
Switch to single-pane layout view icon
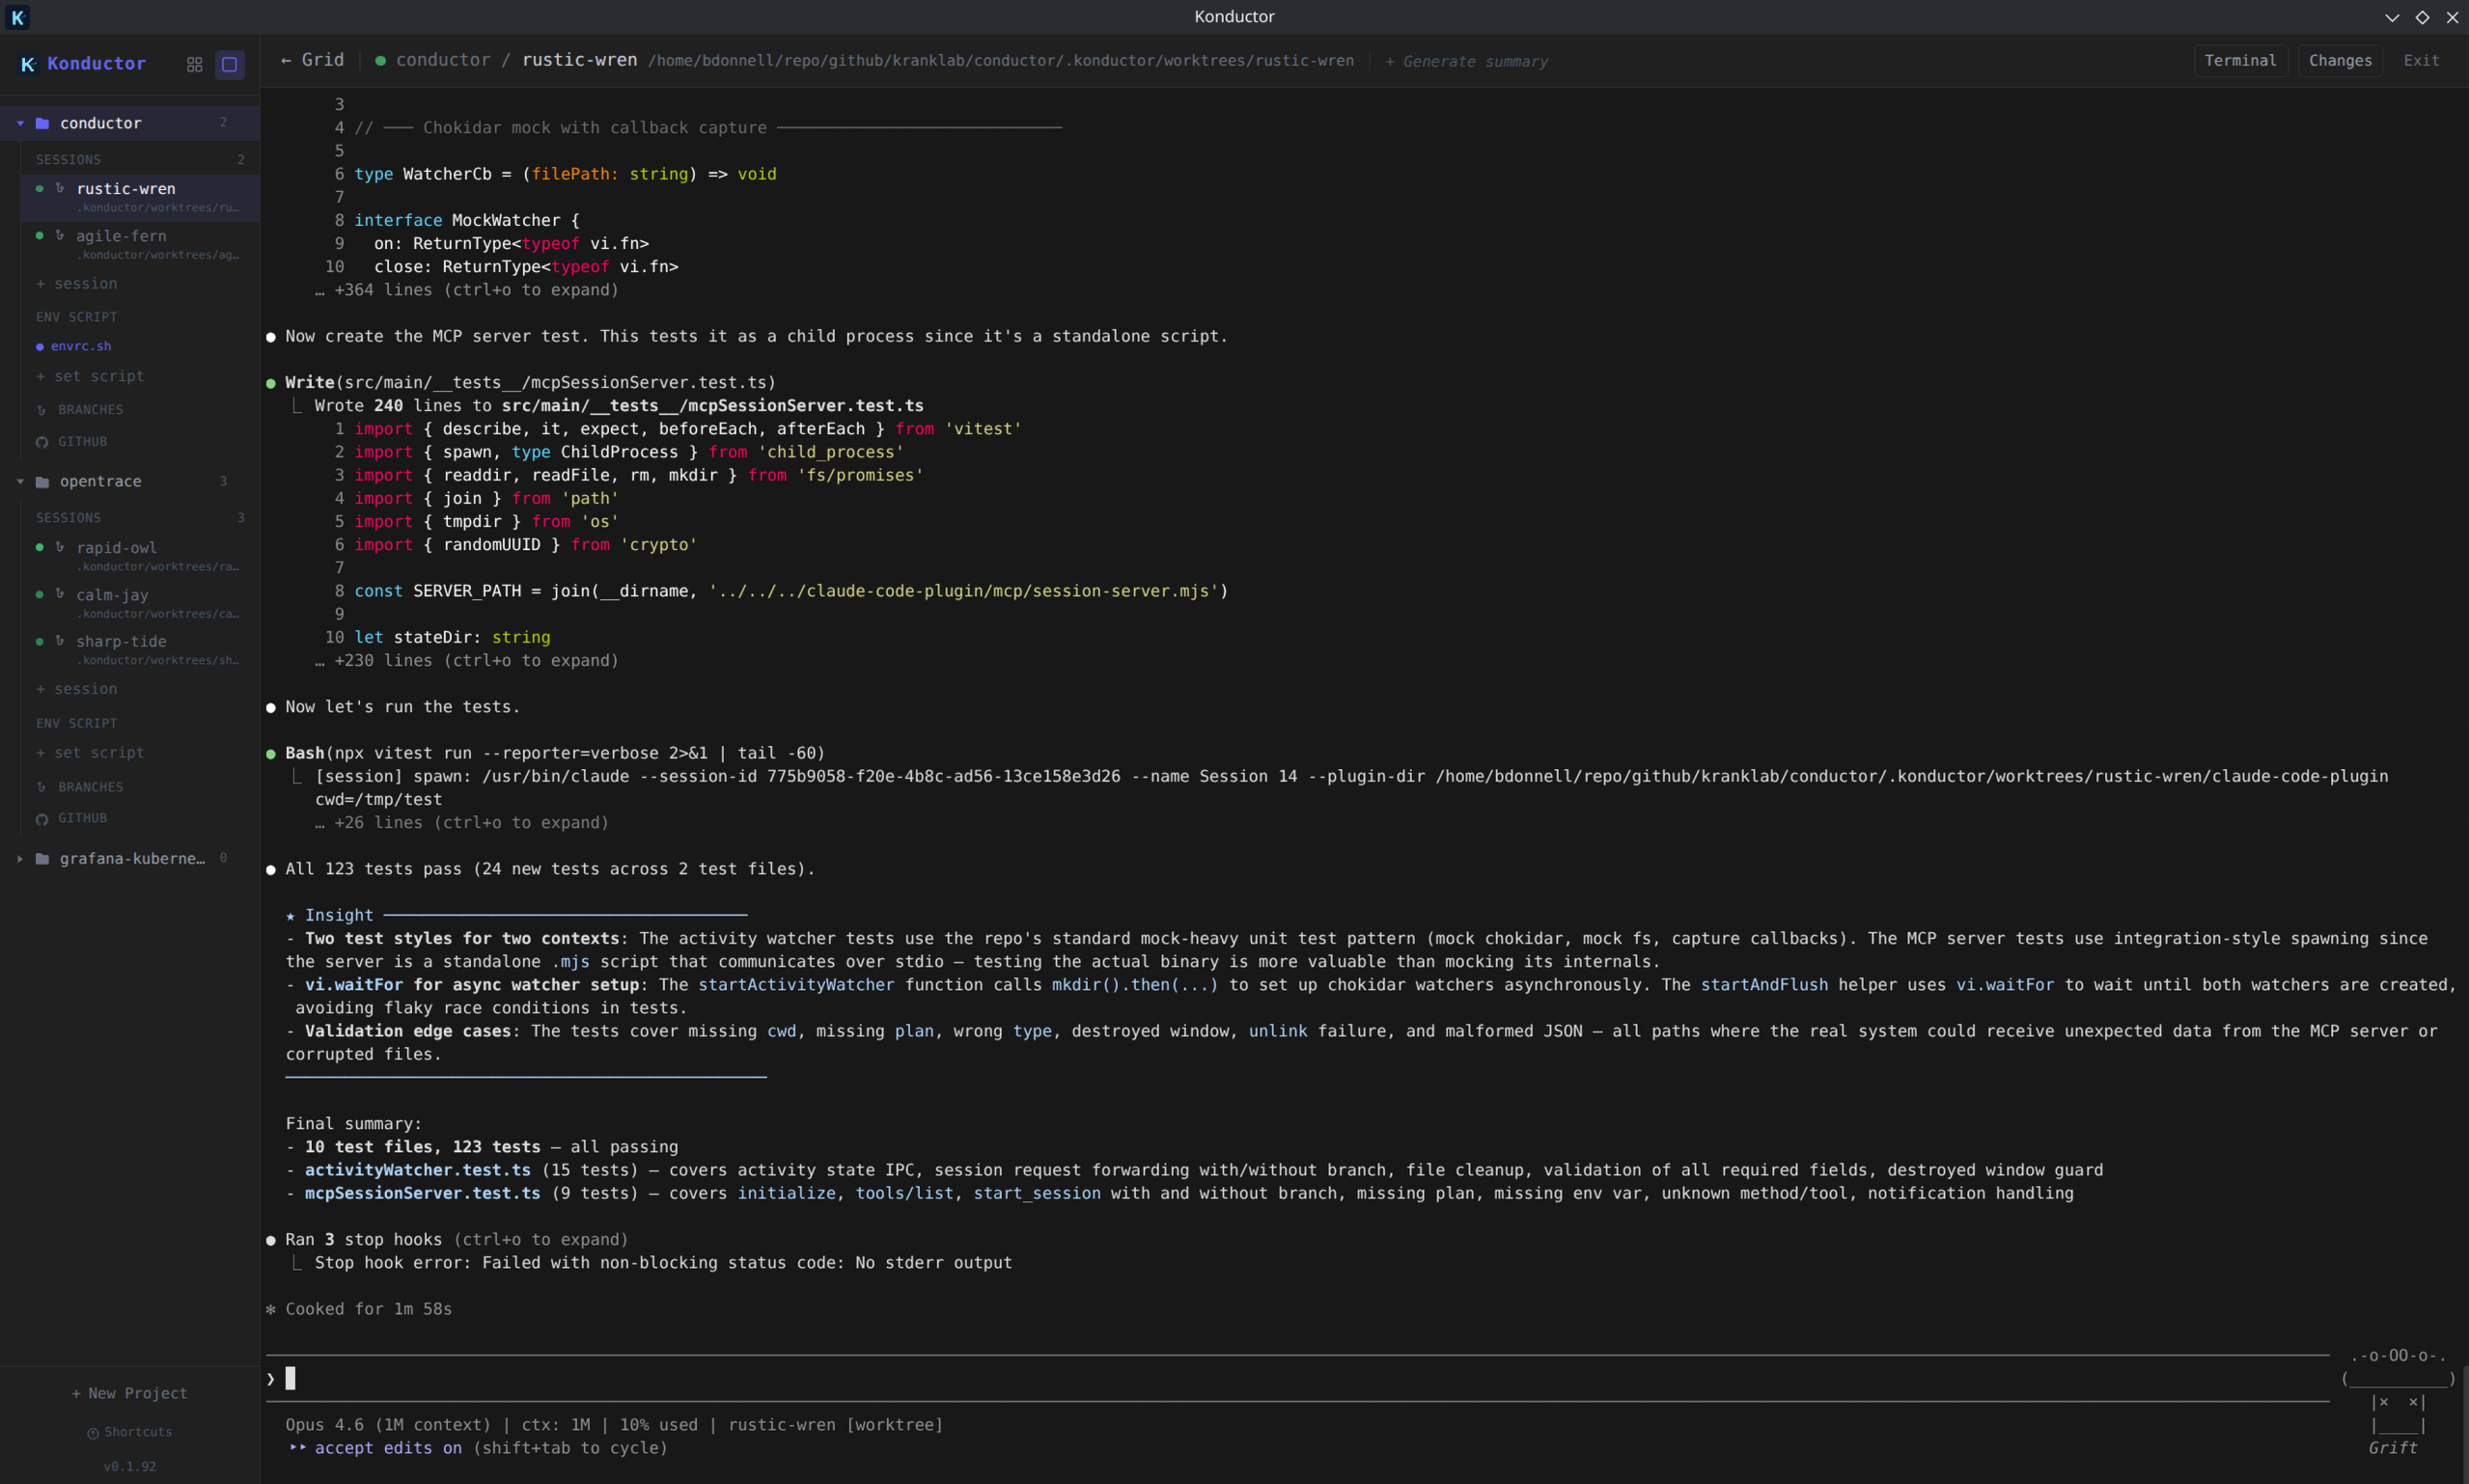click(x=229, y=64)
